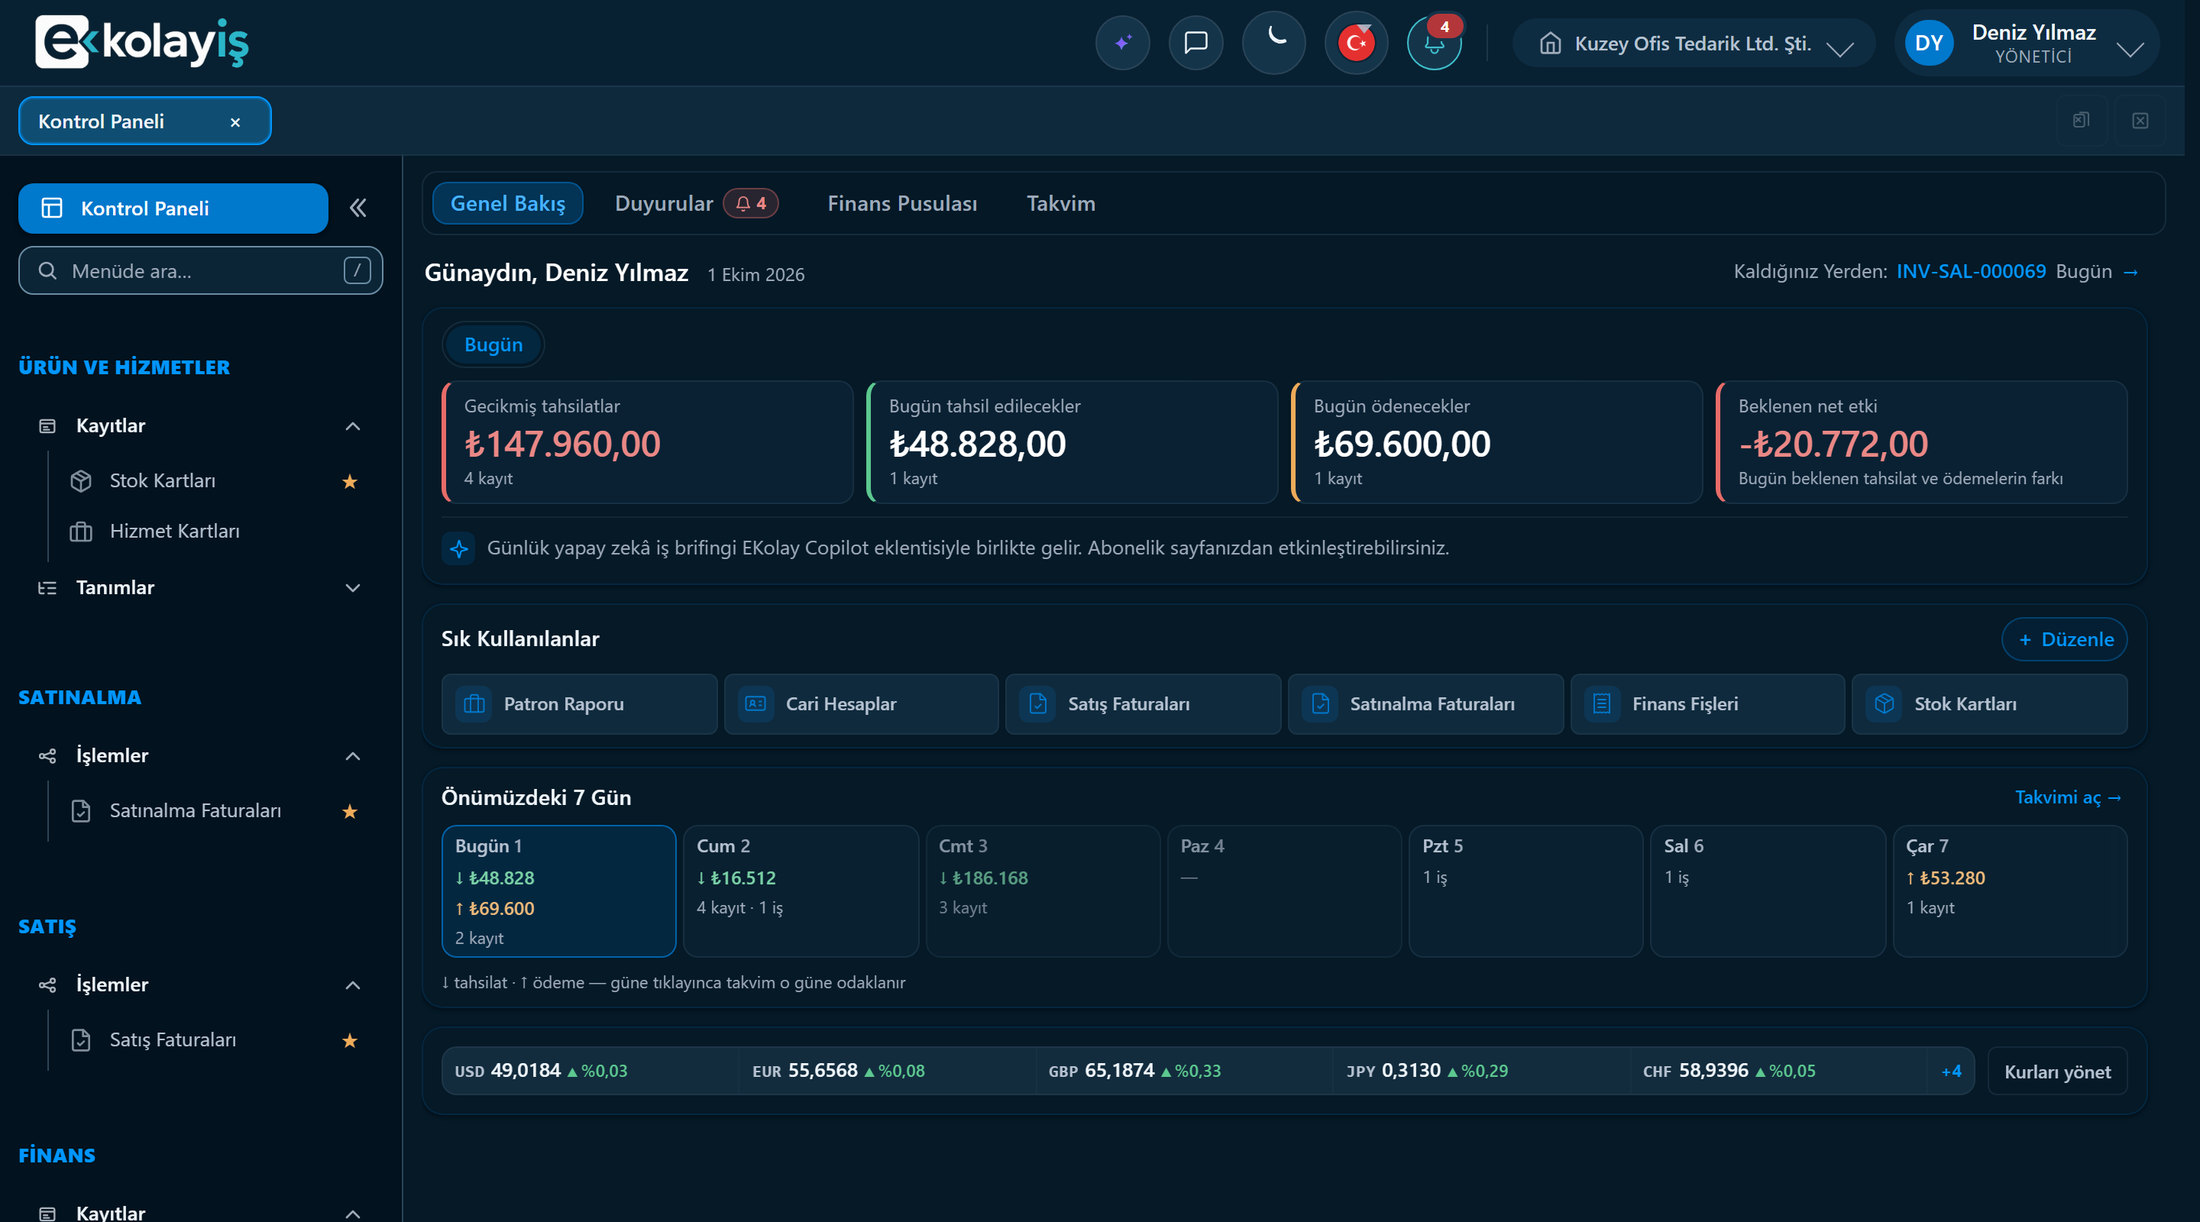Switch to the Duyurular tab
The width and height of the screenshot is (2200, 1222).
pos(695,203)
